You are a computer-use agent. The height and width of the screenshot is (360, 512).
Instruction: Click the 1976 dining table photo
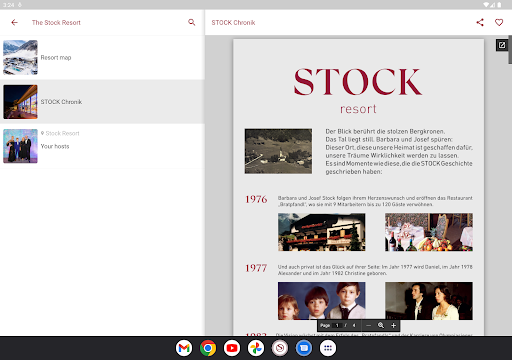(429, 232)
